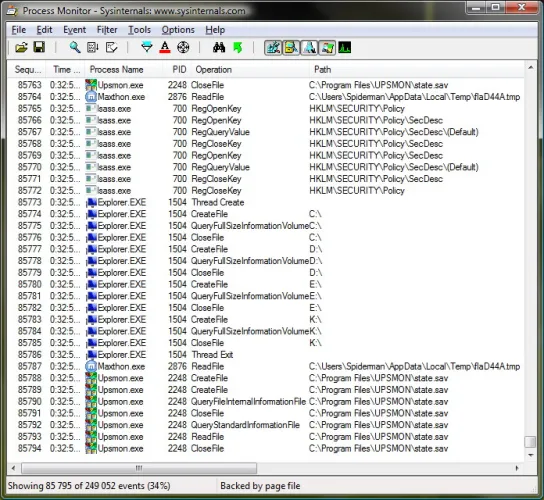Open the Filter dialog via the funnel icon

click(x=147, y=48)
